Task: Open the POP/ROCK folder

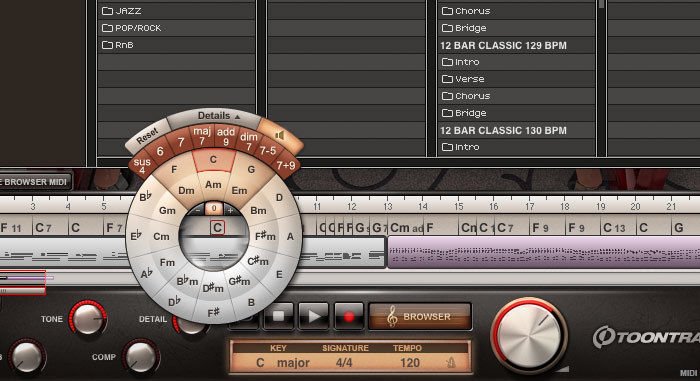Action: (x=176, y=28)
